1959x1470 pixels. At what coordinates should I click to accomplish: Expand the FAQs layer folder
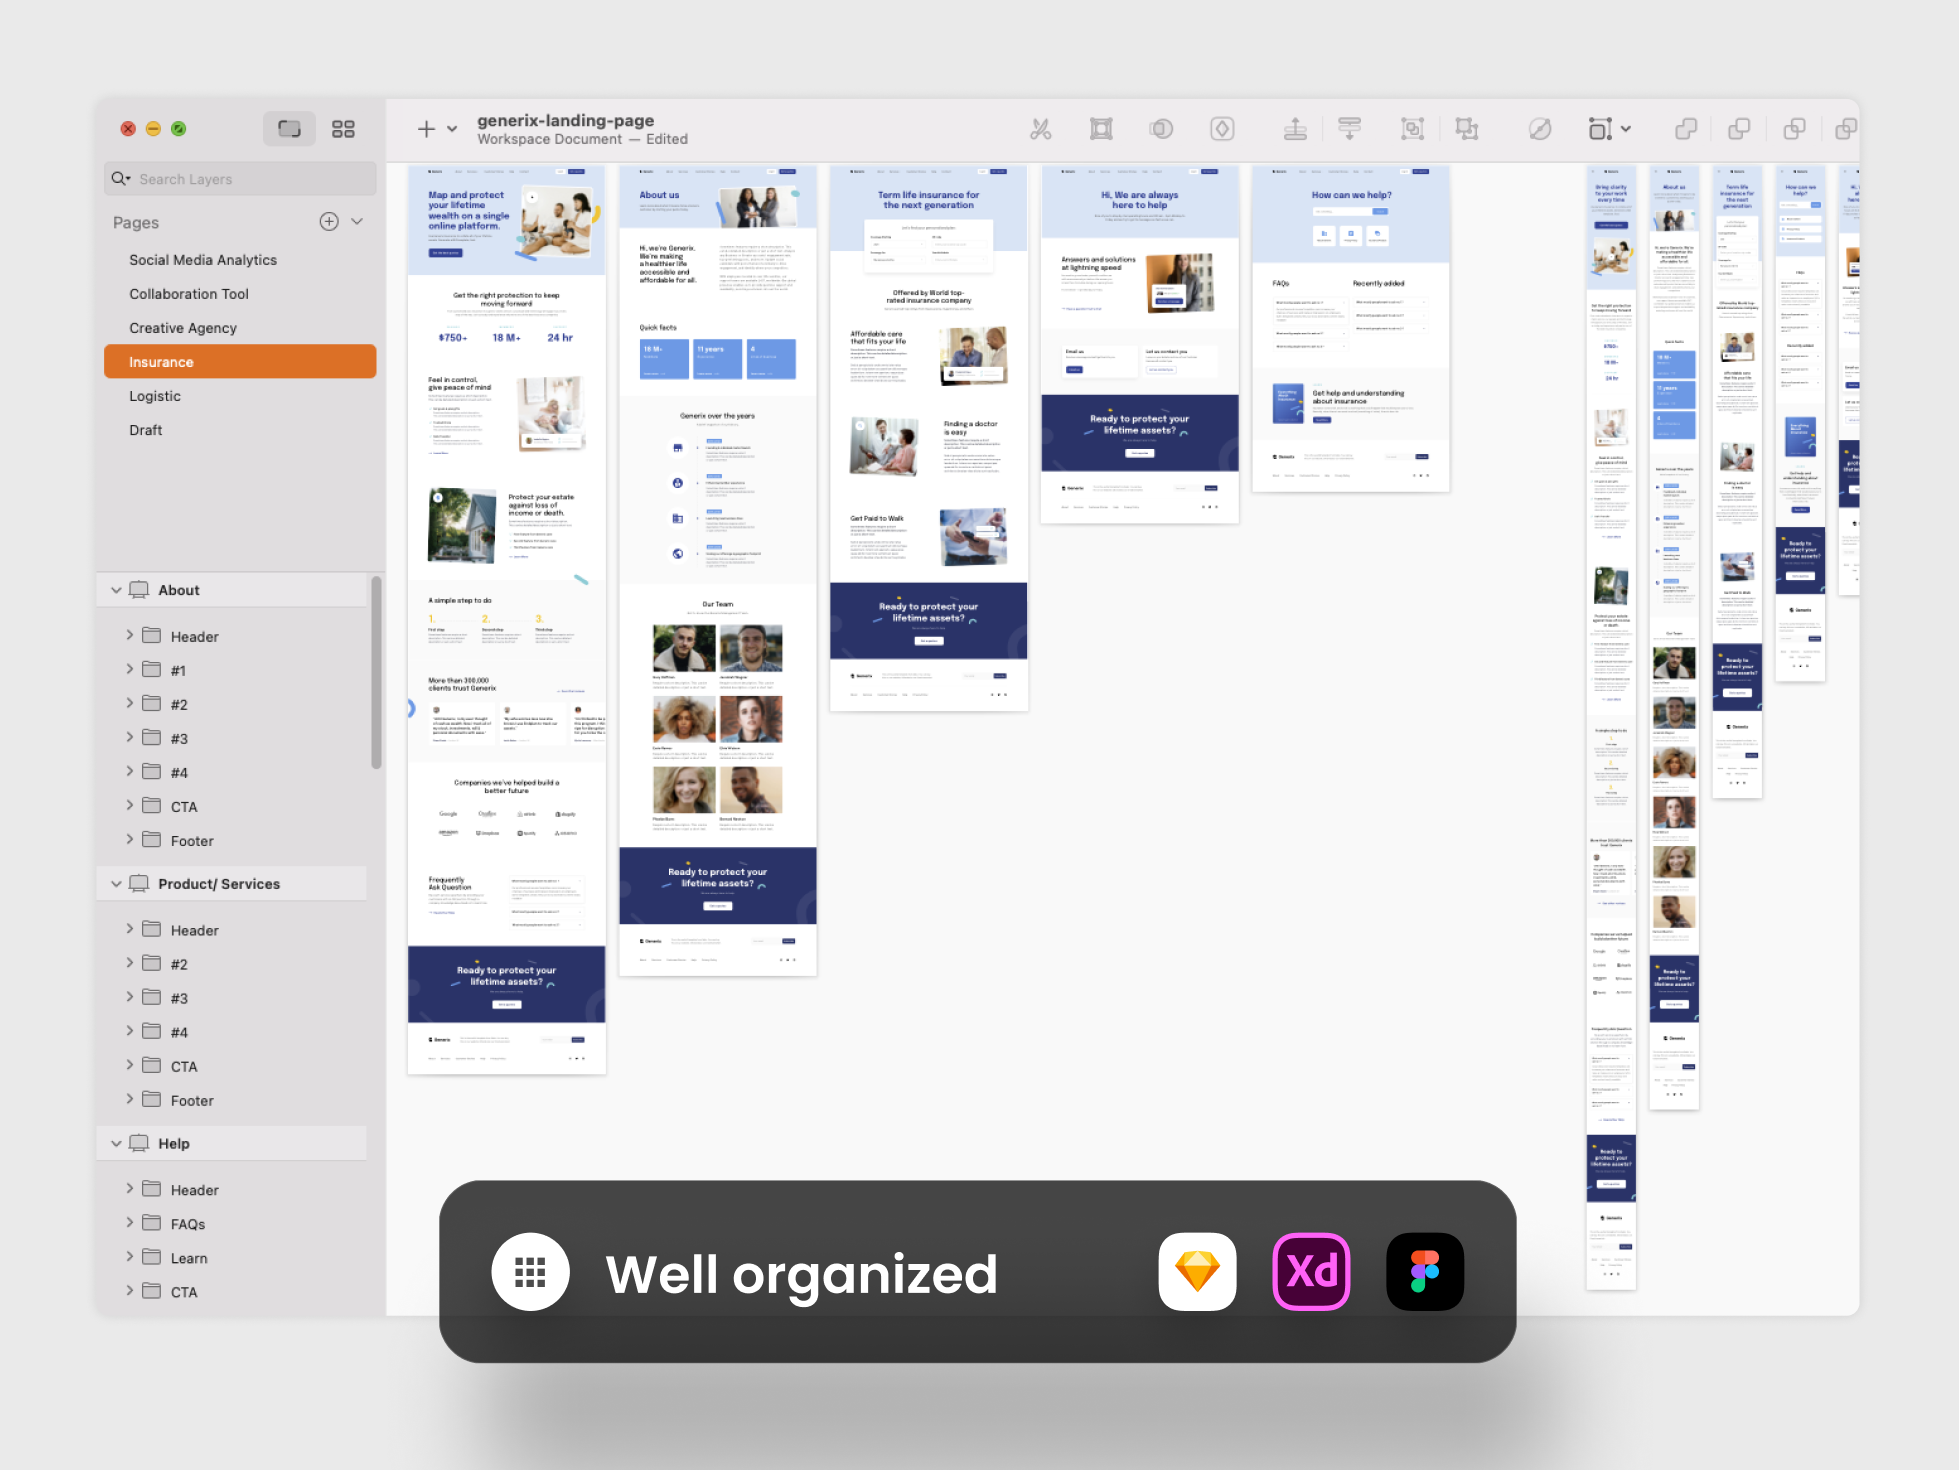click(130, 1223)
